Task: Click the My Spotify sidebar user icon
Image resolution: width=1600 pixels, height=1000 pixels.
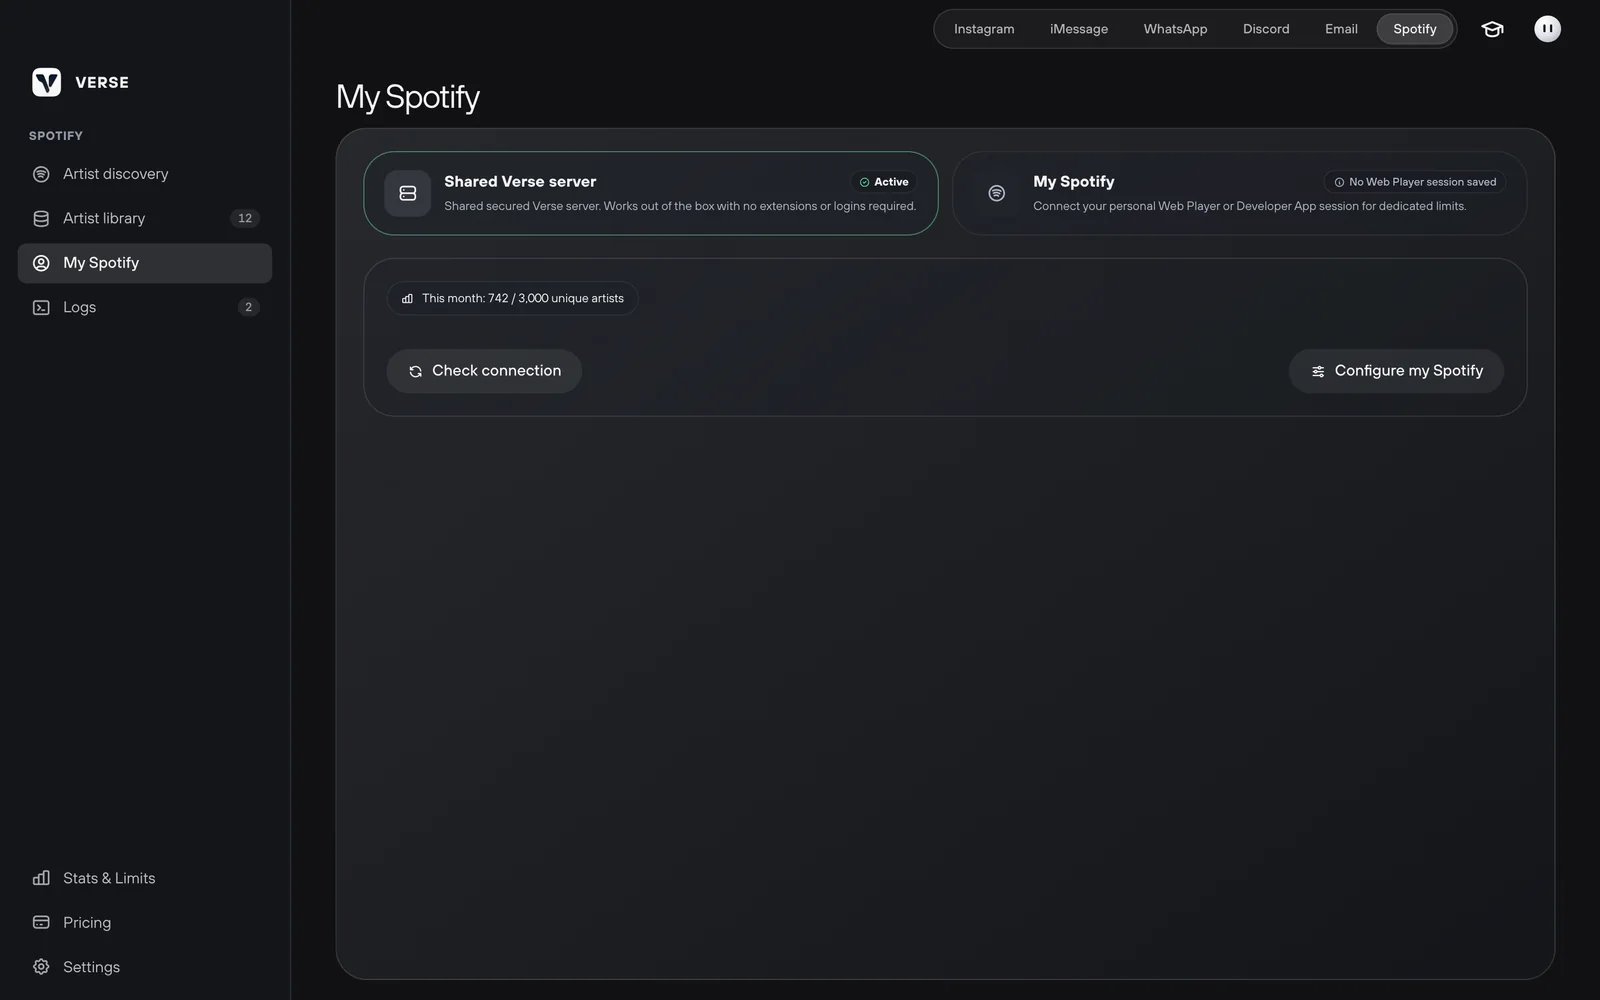Action: [x=41, y=263]
